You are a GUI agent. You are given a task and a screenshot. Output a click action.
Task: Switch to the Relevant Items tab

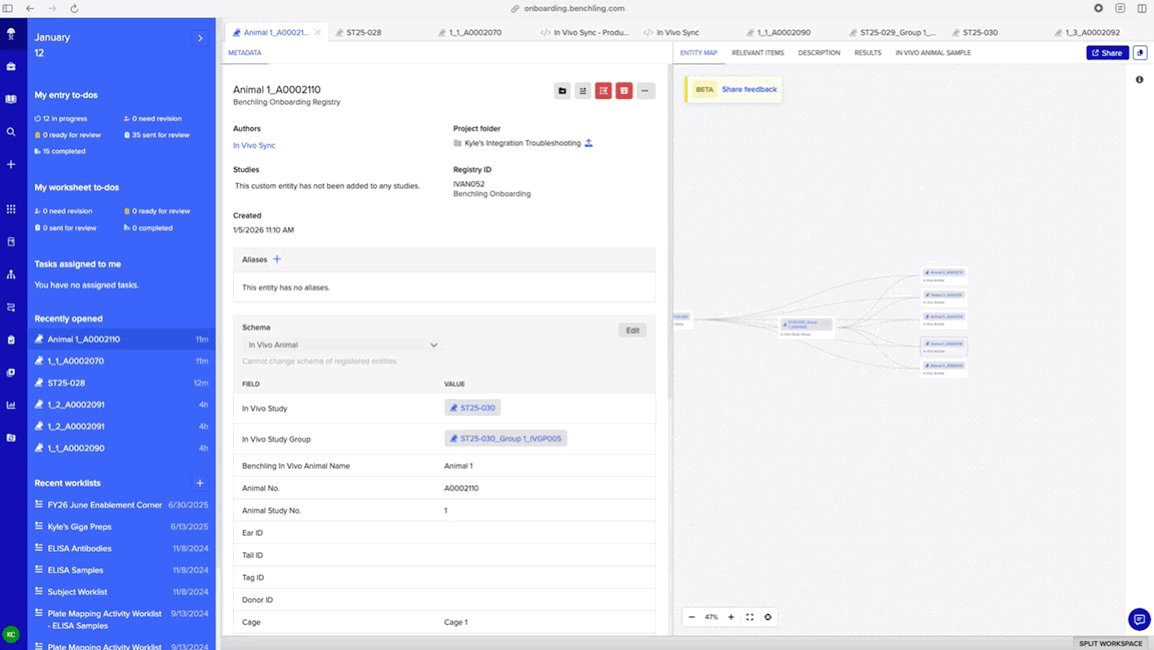tap(757, 53)
